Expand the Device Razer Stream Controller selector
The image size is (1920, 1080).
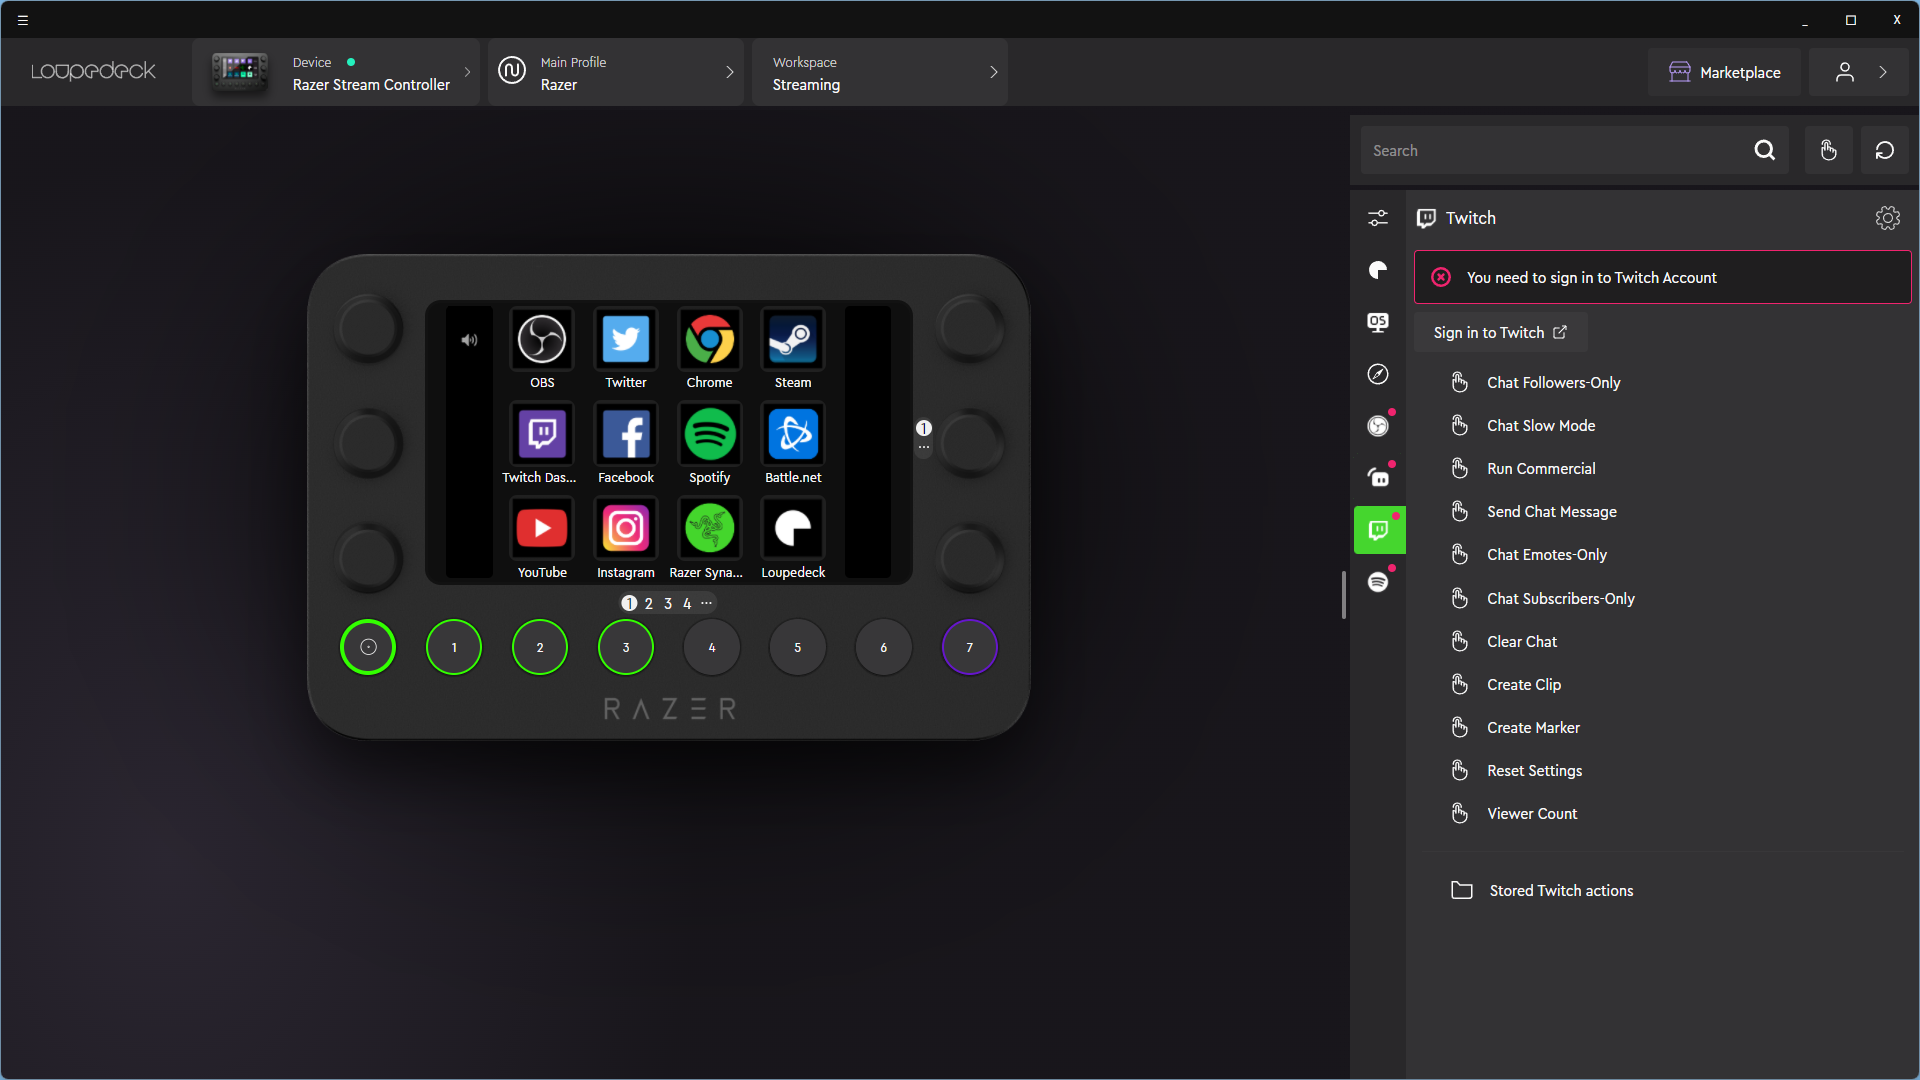point(336,72)
